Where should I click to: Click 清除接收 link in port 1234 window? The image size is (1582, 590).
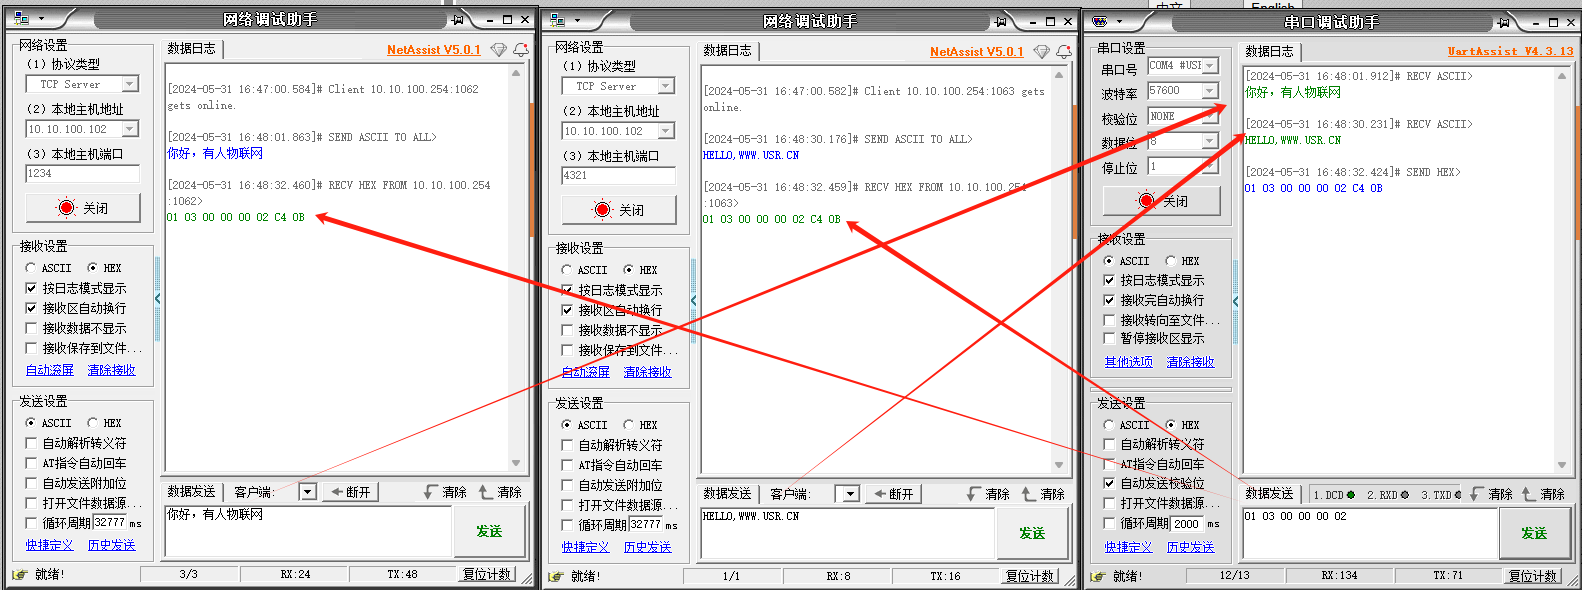coord(111,370)
